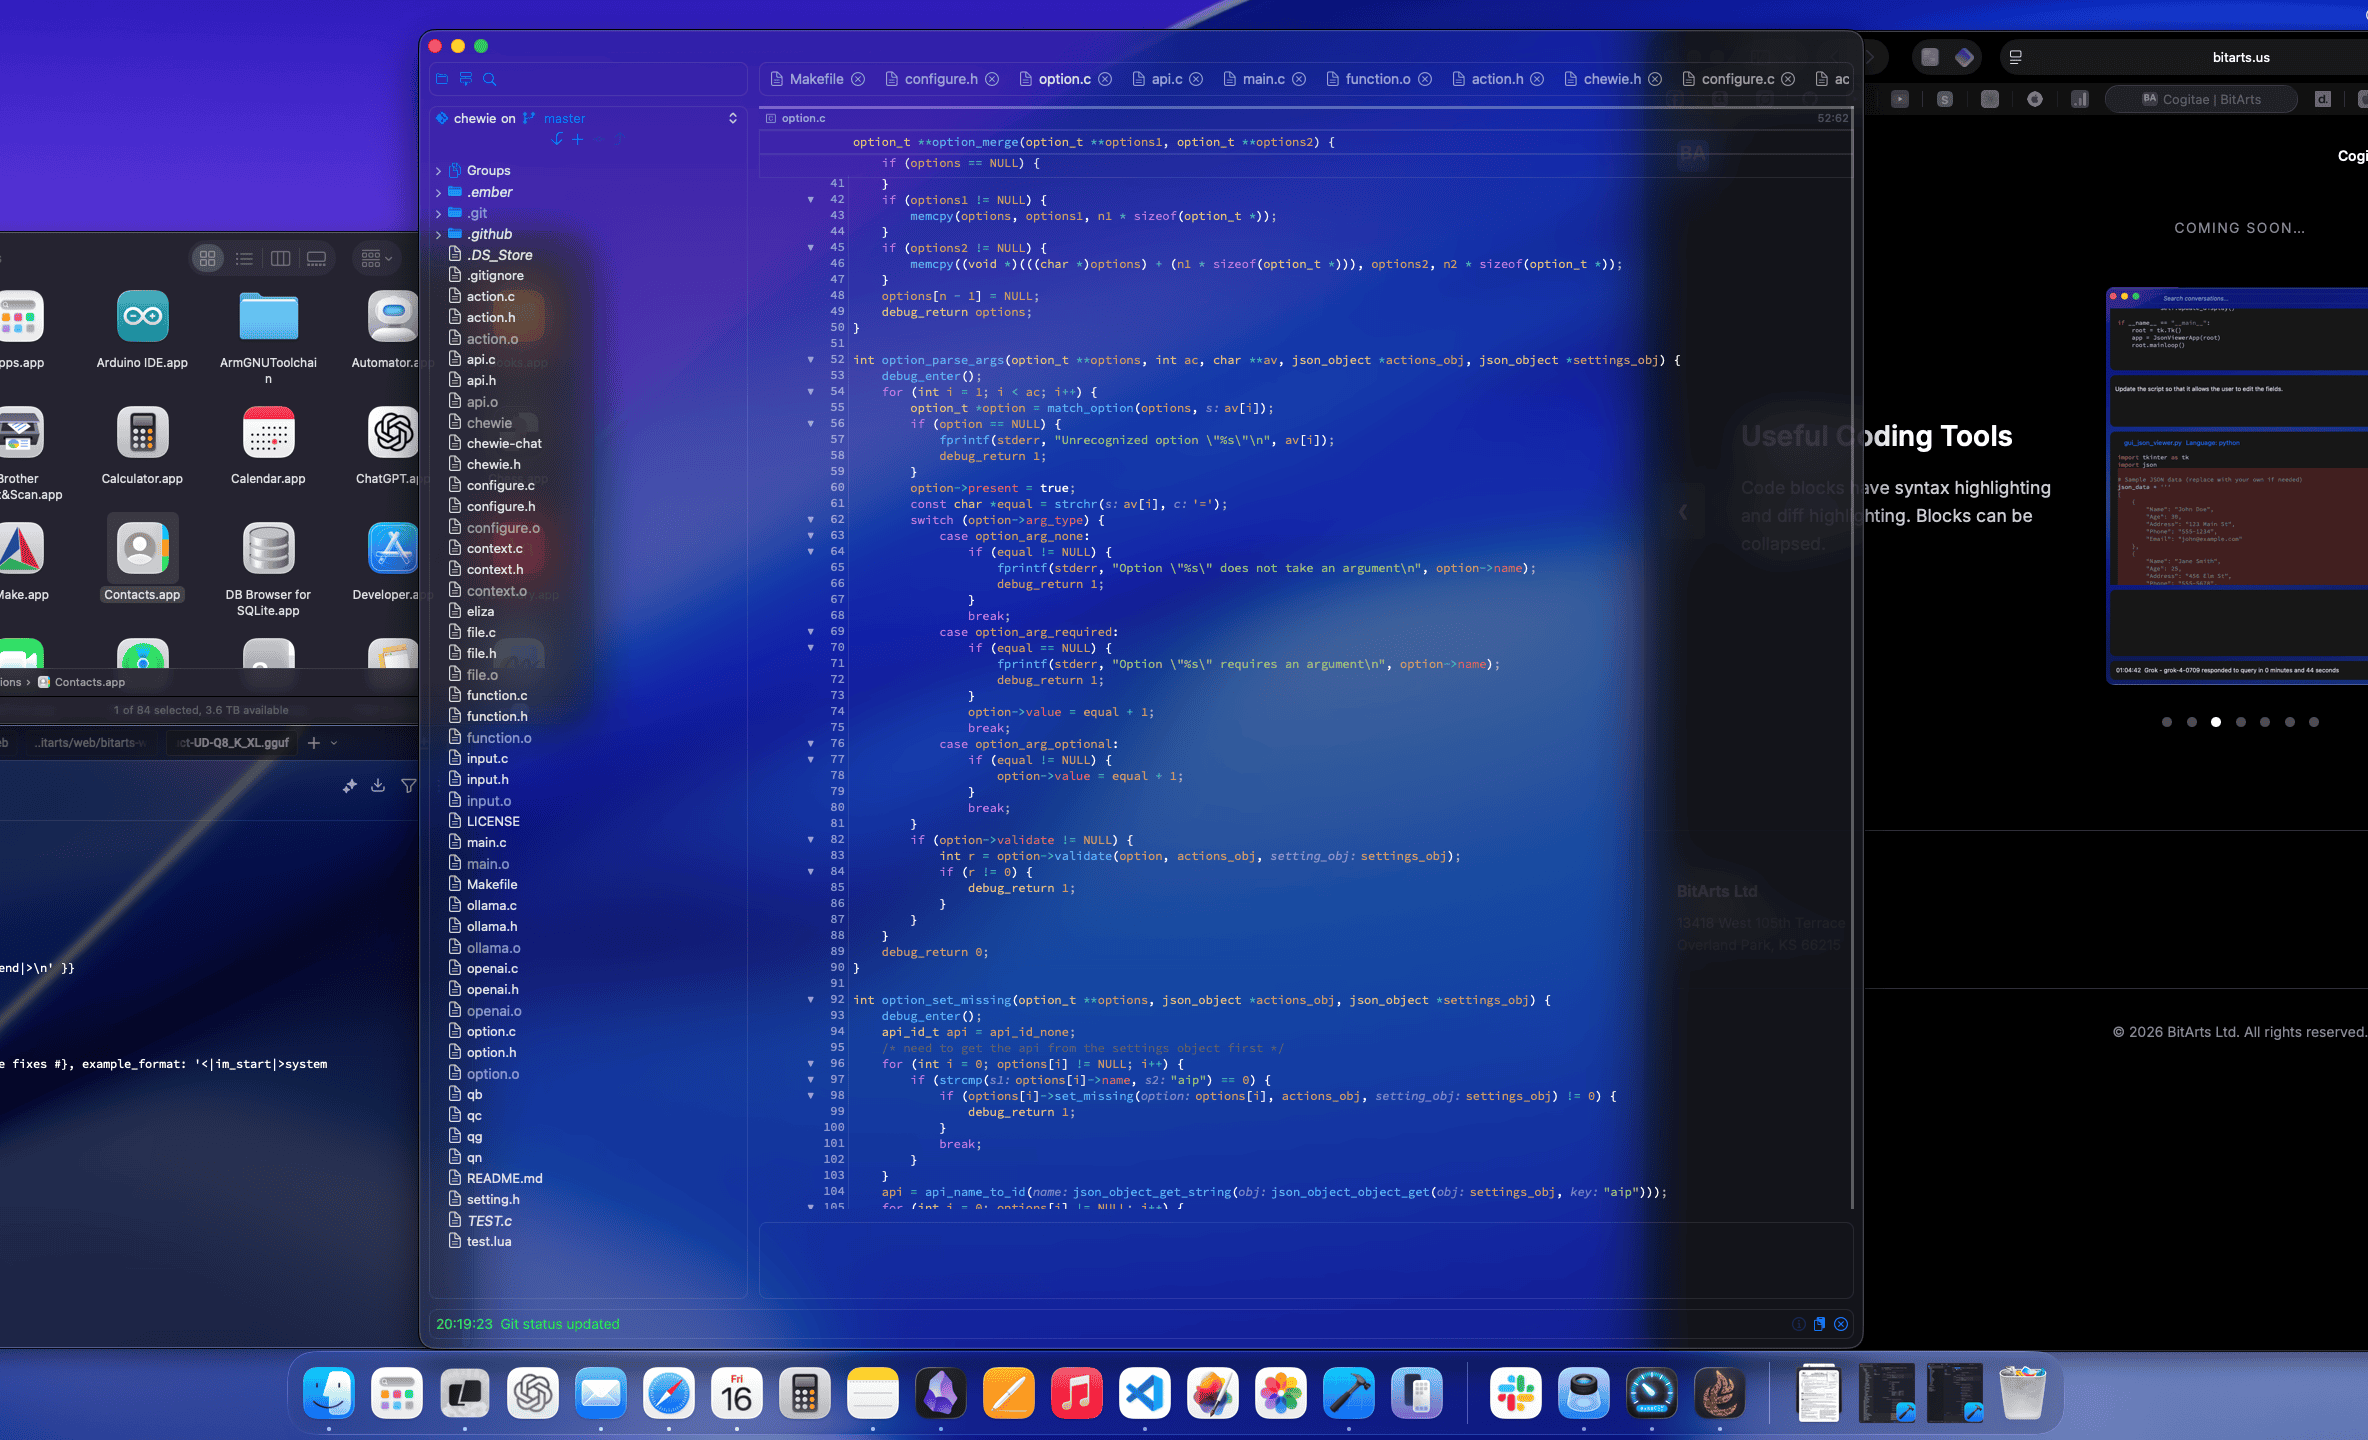Open the Search navigator in the sidebar
The width and height of the screenshot is (2368, 1440).
[489, 79]
